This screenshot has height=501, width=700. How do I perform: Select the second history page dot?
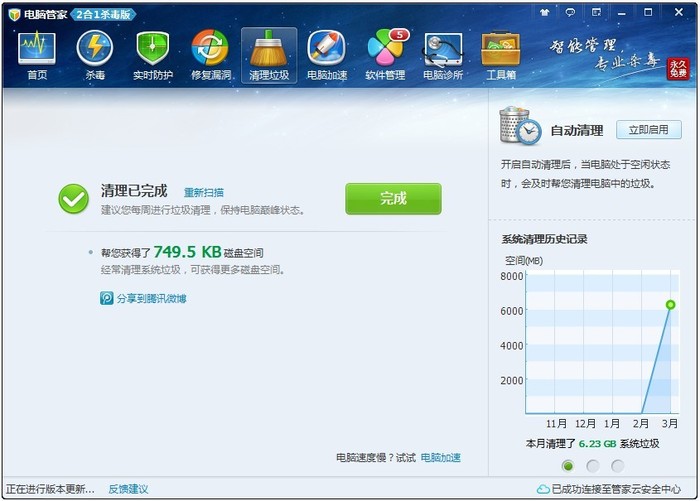click(593, 466)
